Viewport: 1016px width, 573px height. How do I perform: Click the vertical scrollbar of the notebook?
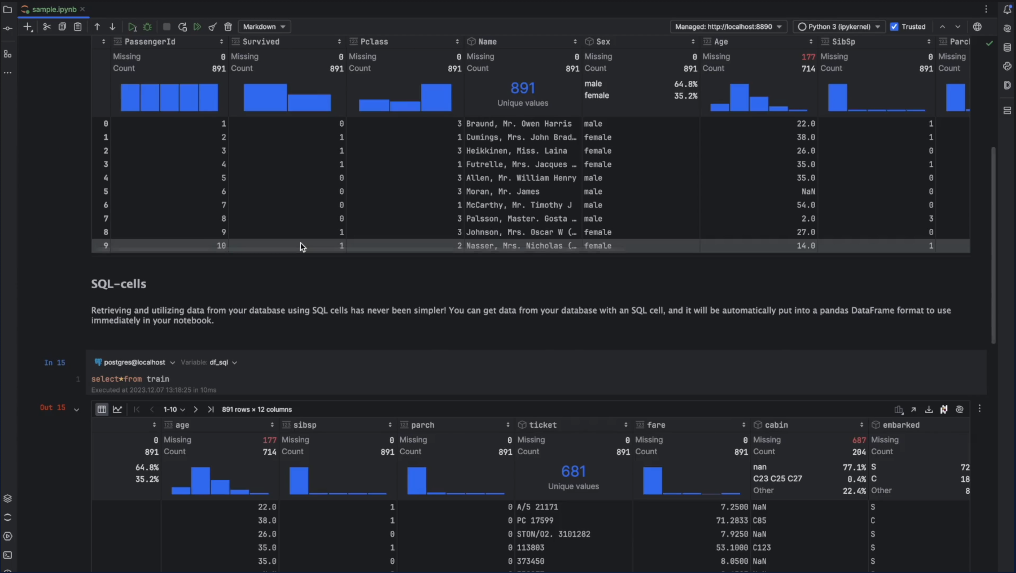993,245
